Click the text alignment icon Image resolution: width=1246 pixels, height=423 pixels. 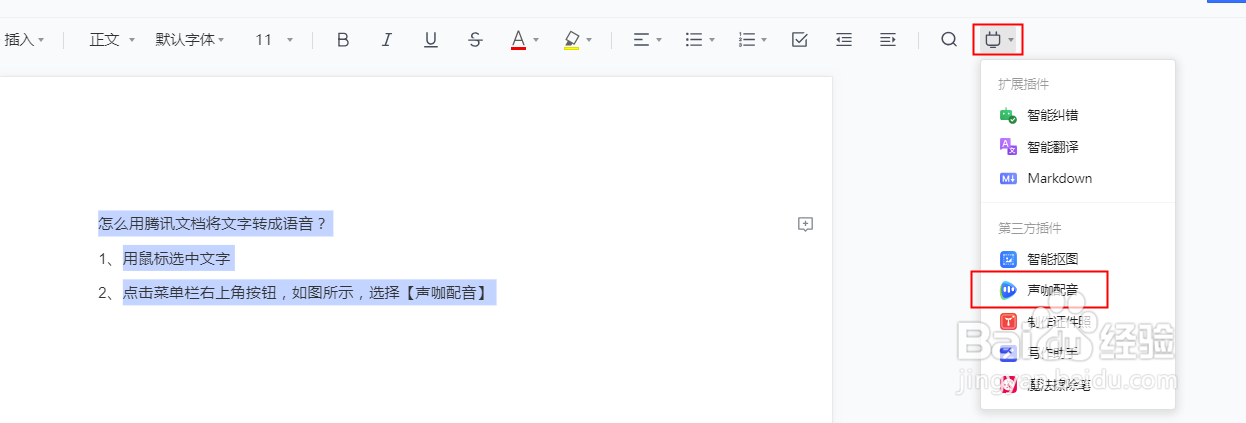(641, 40)
